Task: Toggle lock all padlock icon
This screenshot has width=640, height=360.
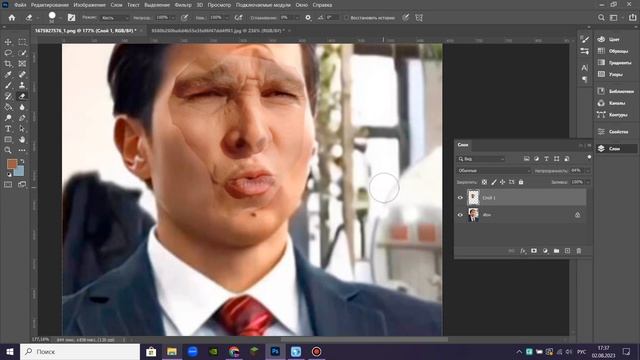Action: click(521, 182)
